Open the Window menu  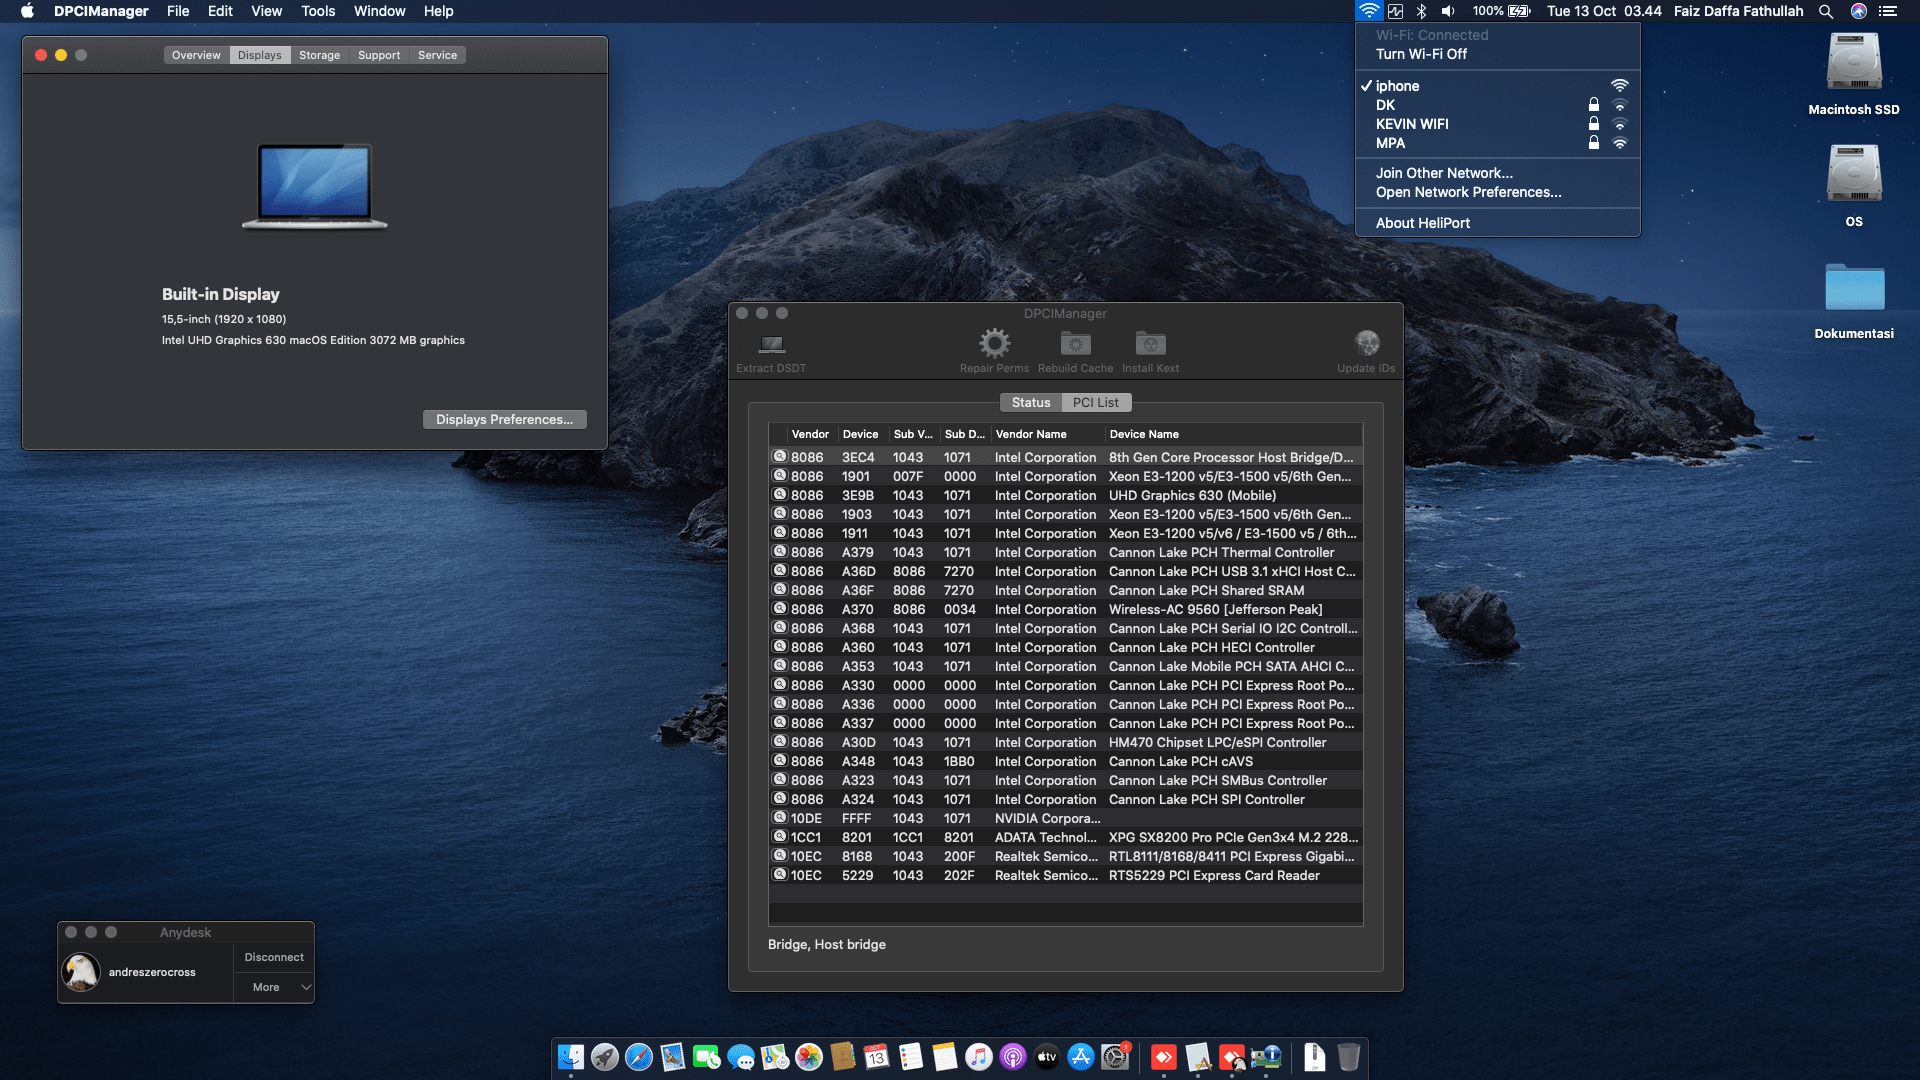(x=379, y=11)
